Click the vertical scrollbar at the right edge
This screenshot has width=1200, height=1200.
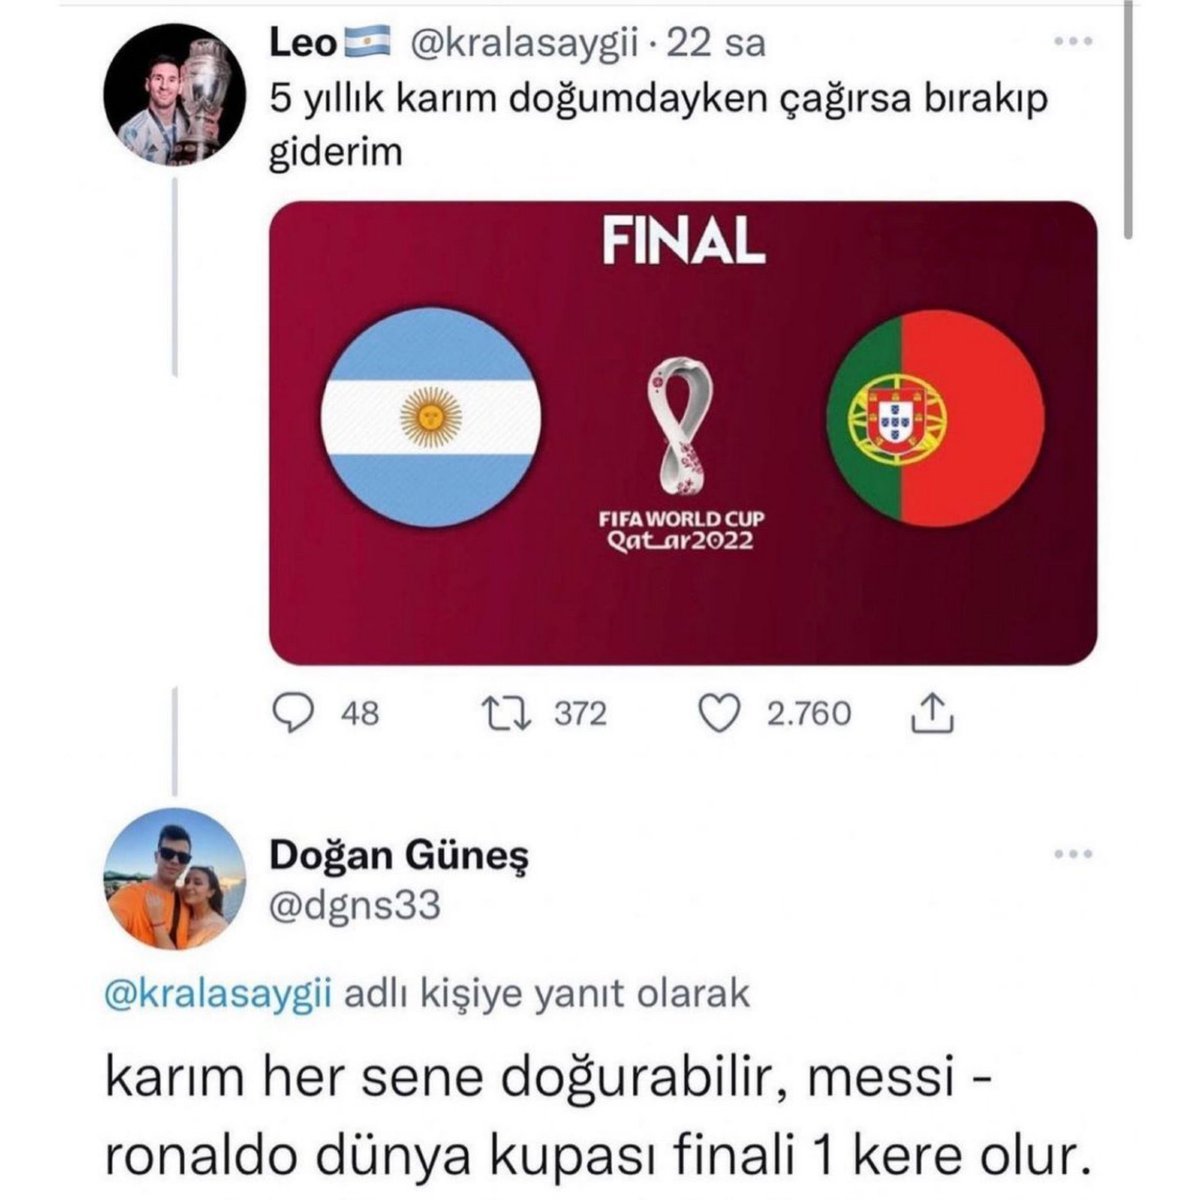(1128, 120)
